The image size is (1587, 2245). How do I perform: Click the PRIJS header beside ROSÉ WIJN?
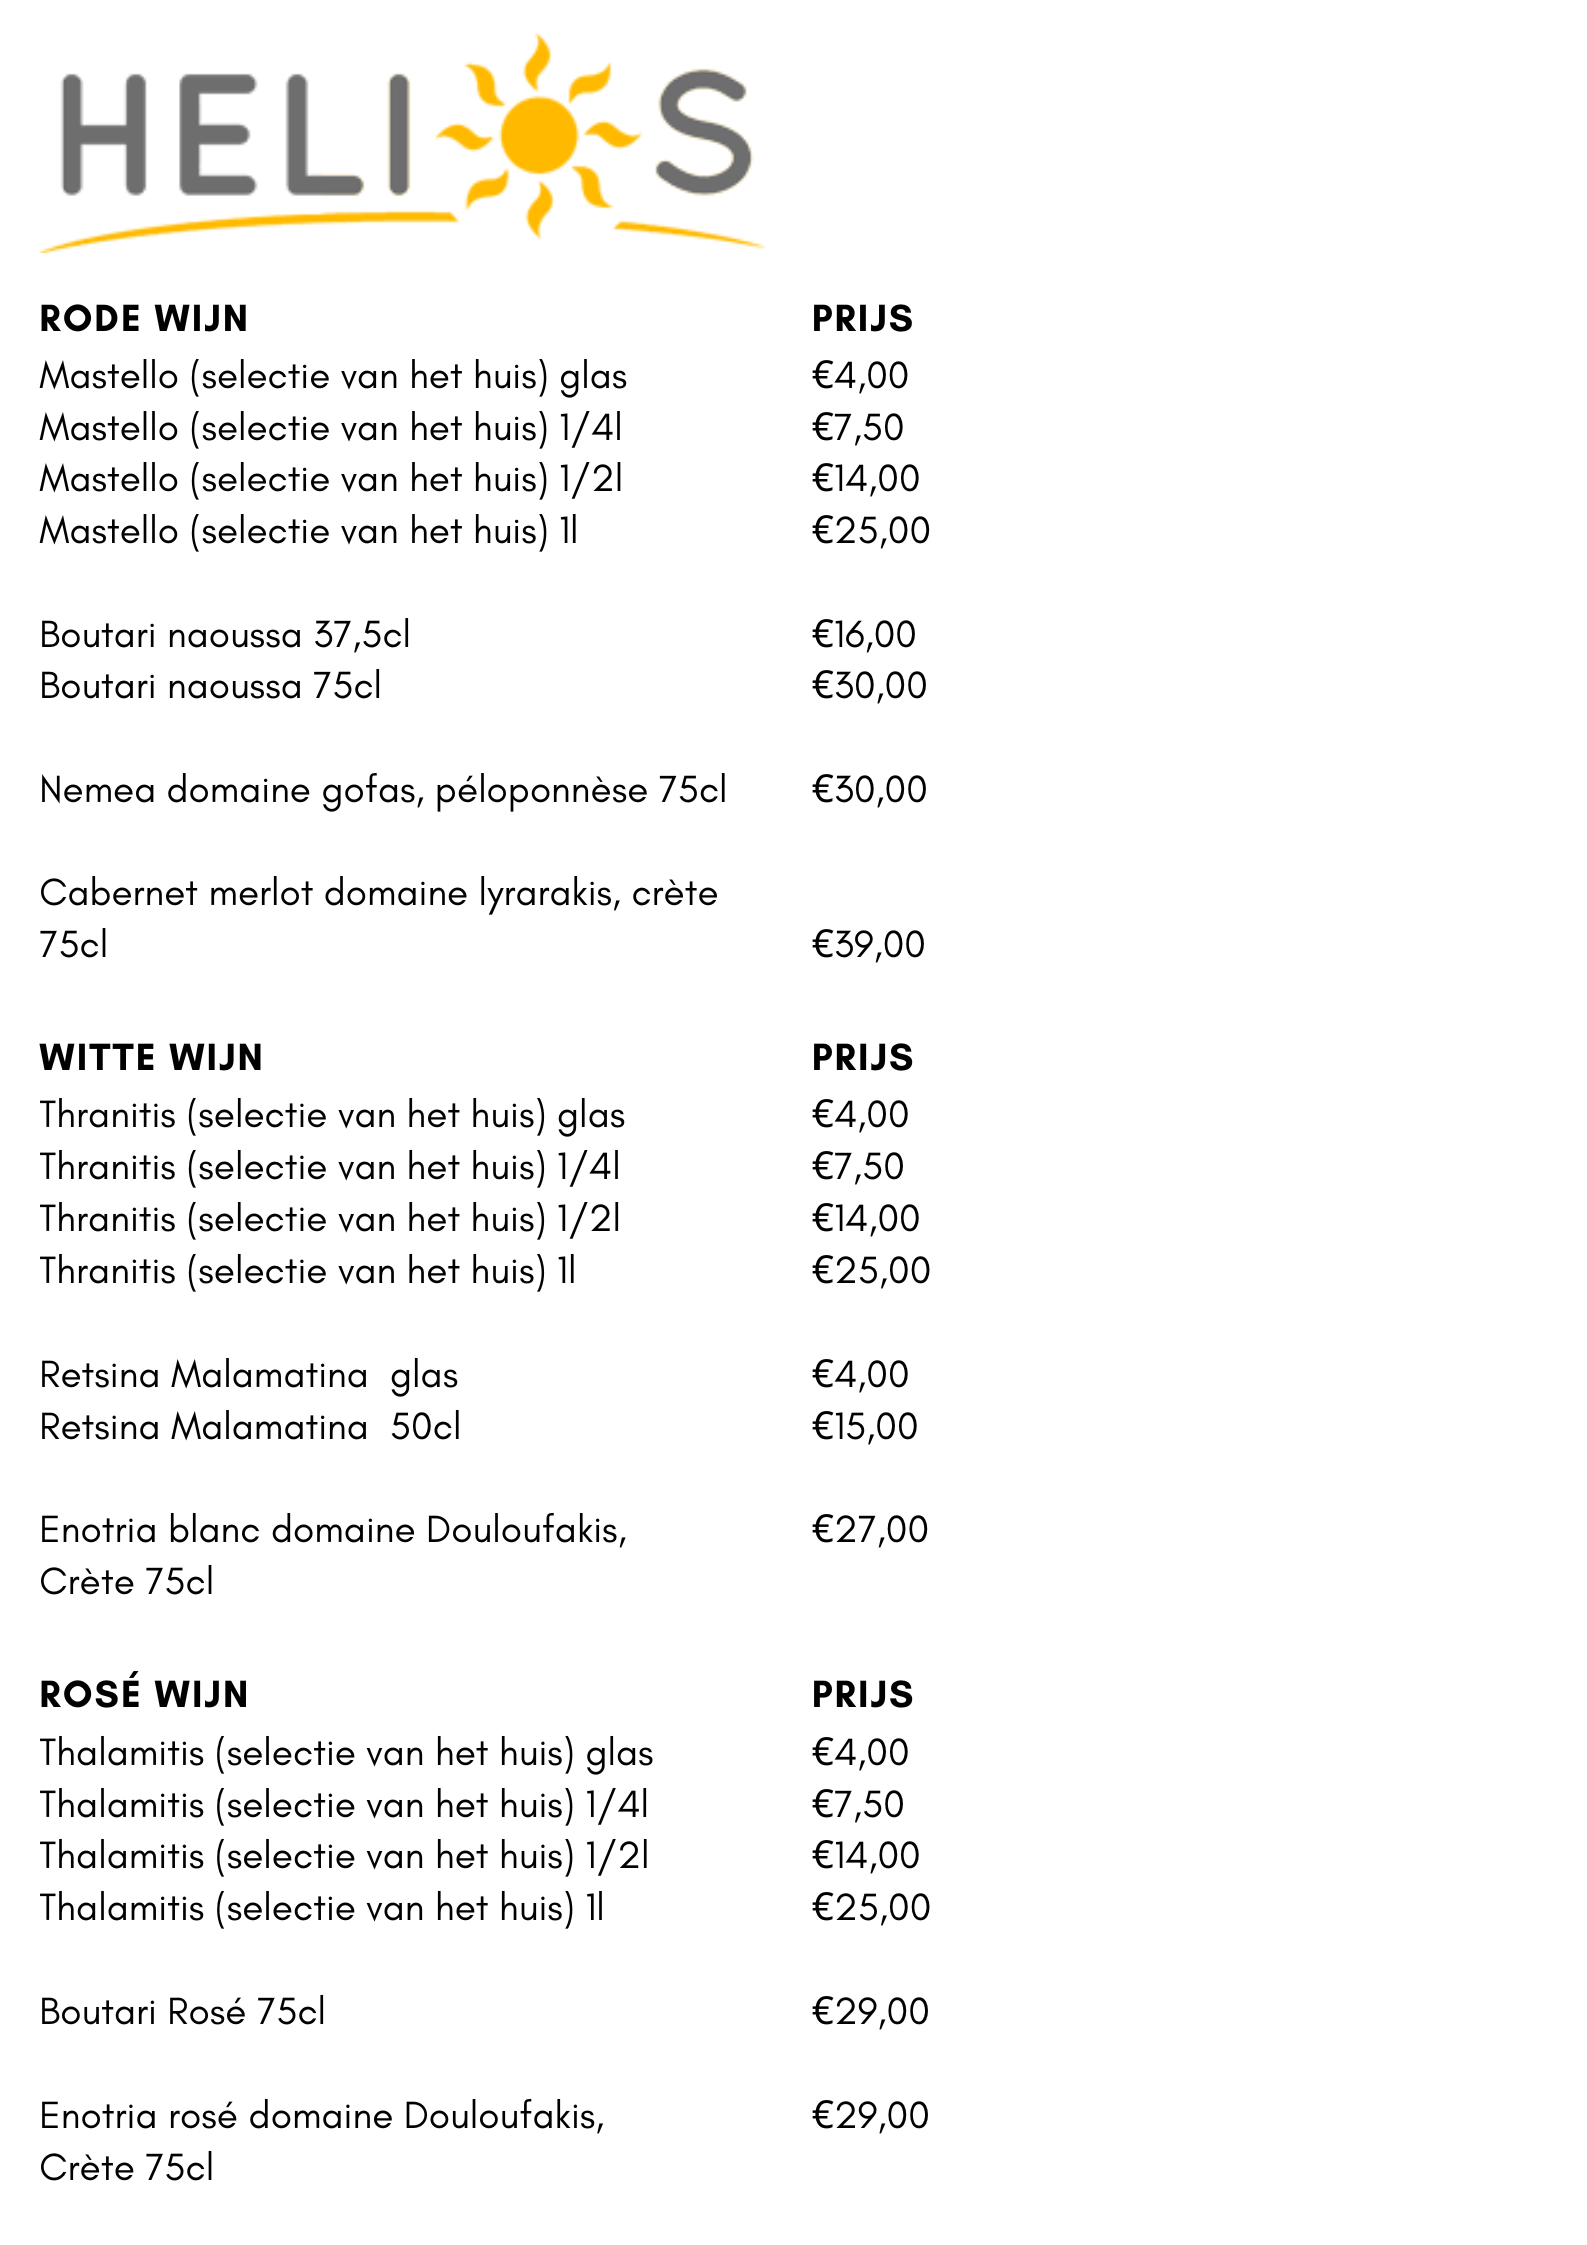[862, 1695]
